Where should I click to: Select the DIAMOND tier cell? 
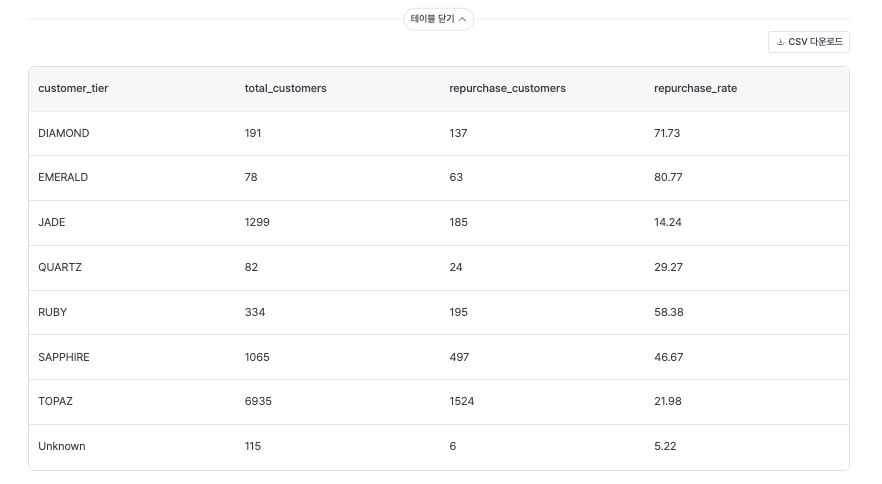point(63,133)
